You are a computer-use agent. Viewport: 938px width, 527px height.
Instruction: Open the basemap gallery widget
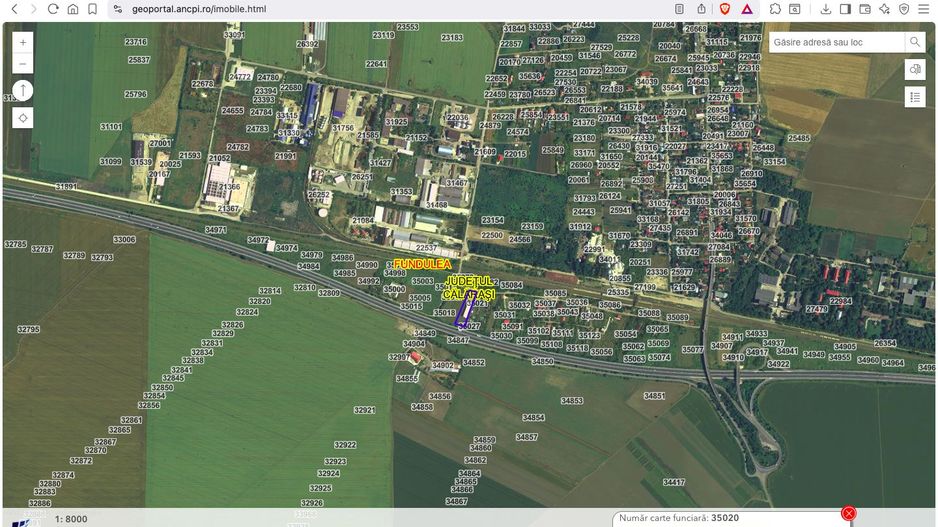tap(914, 69)
